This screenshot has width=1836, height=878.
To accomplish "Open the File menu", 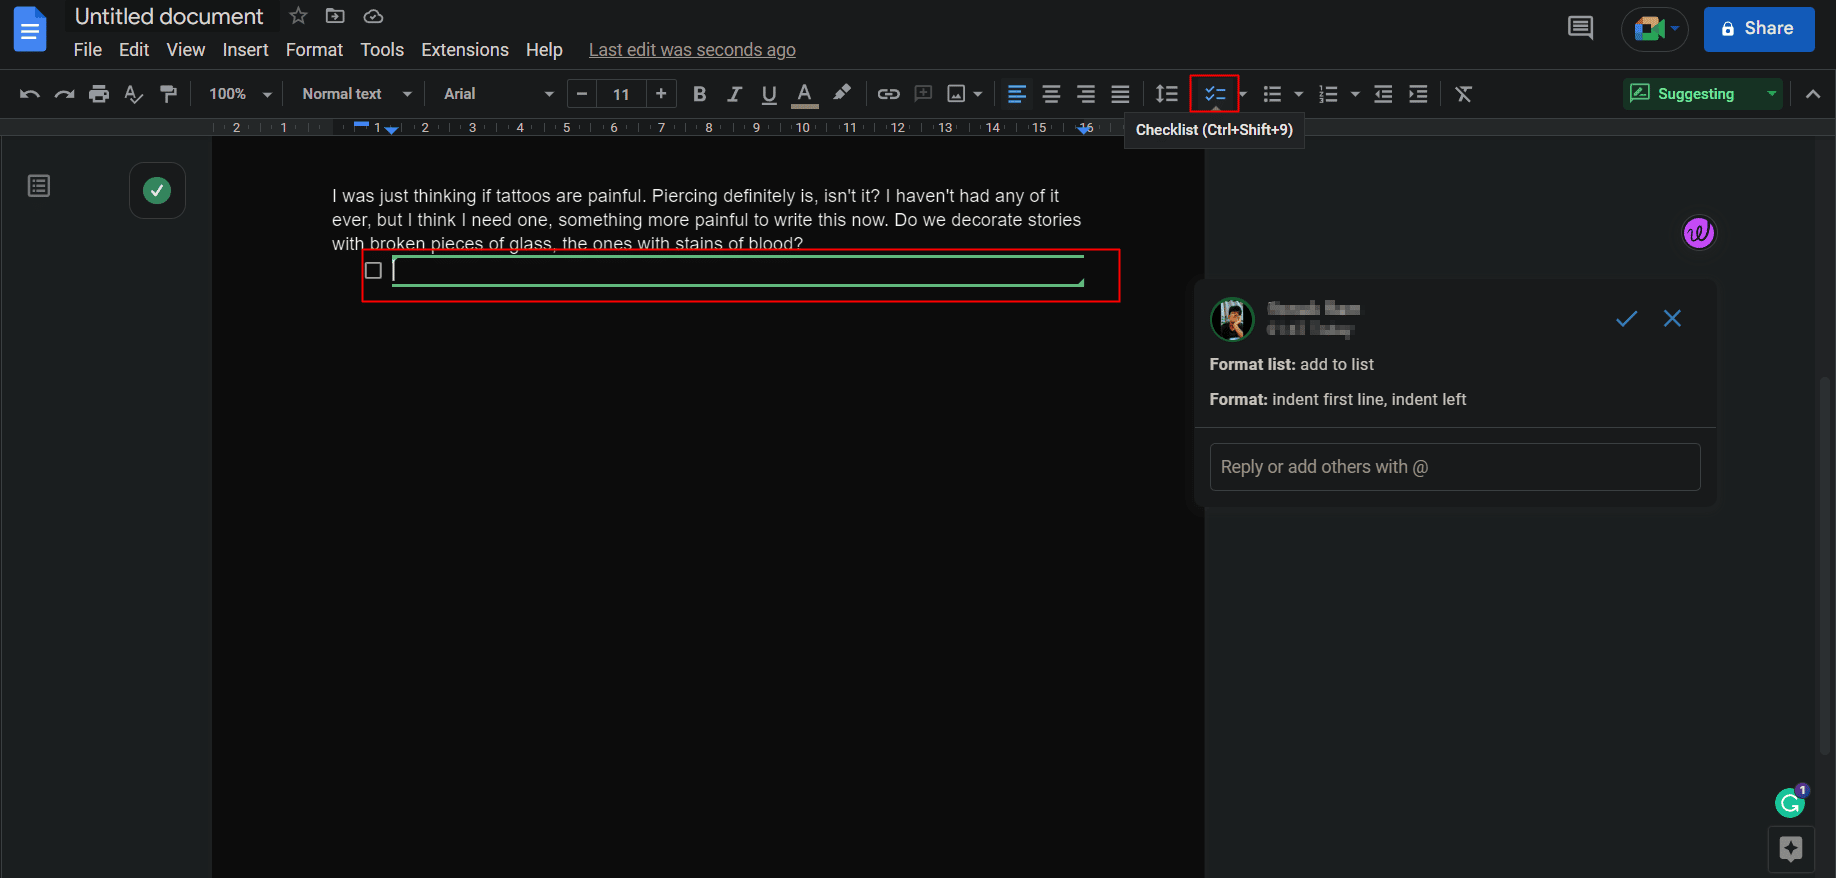I will (88, 50).
